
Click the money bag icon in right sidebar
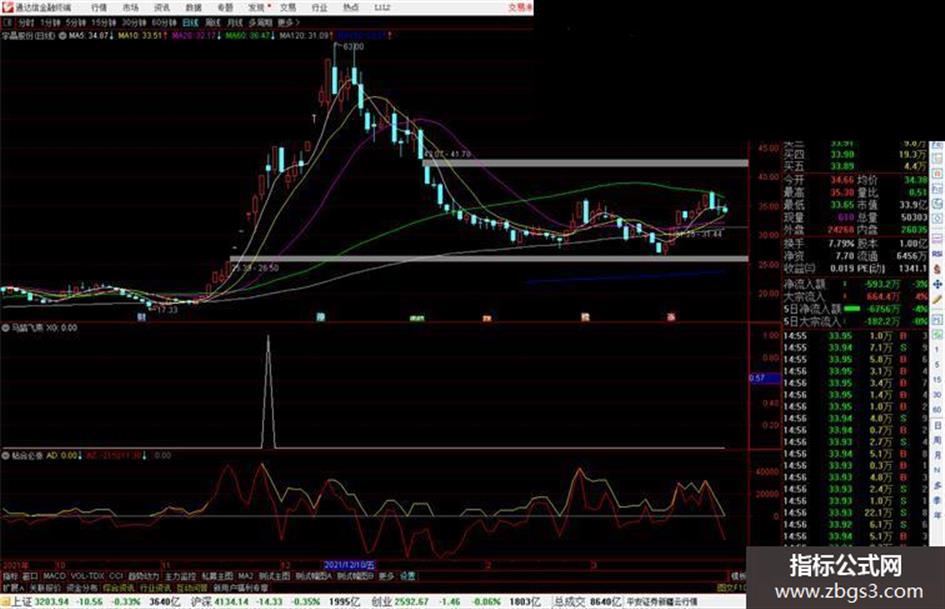[x=937, y=268]
